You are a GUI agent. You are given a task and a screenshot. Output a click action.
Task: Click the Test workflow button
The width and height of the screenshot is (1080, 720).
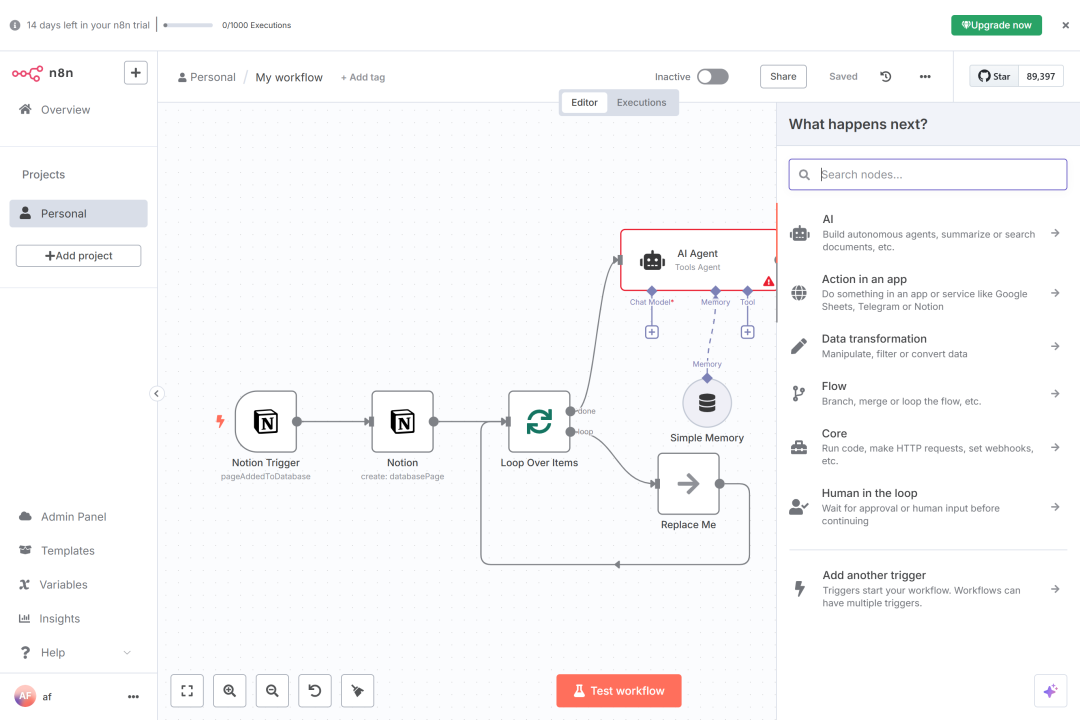click(x=619, y=690)
